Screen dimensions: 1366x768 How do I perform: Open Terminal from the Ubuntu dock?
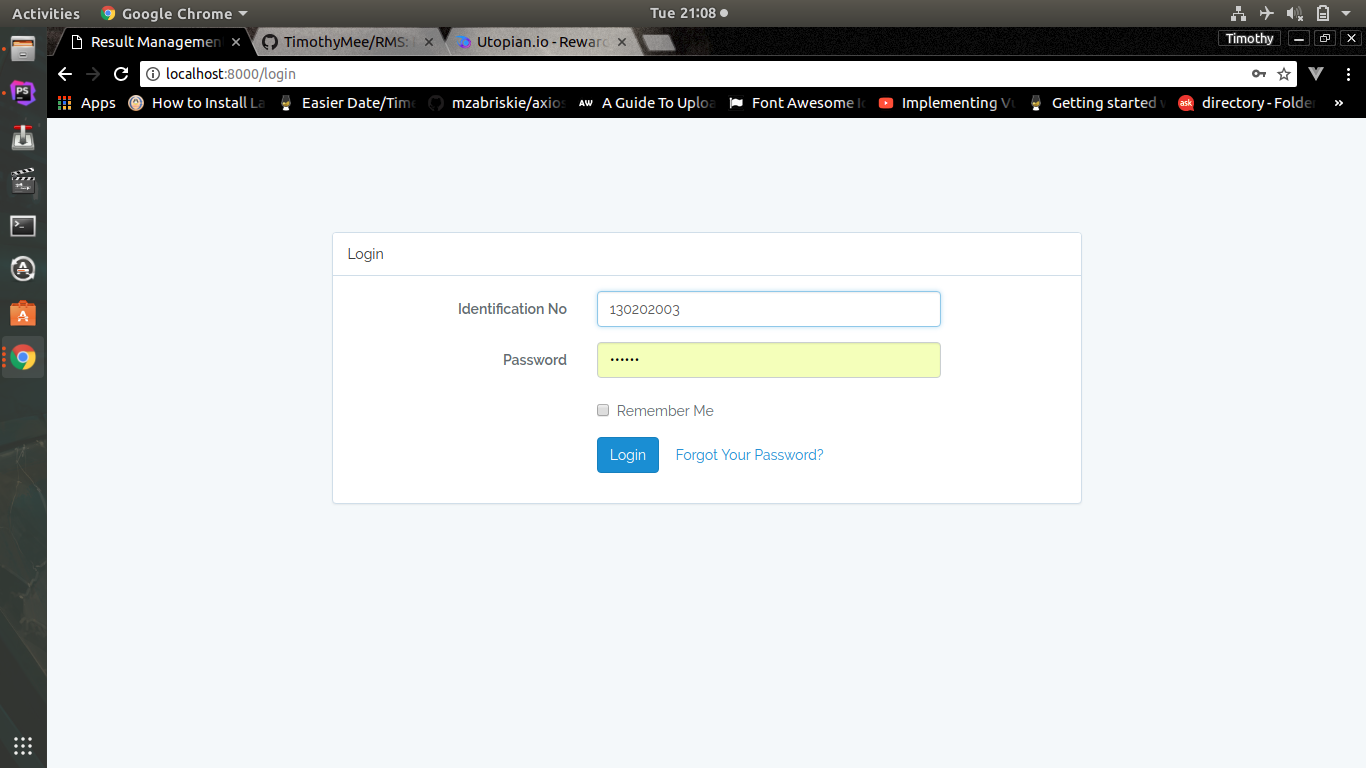[22, 225]
